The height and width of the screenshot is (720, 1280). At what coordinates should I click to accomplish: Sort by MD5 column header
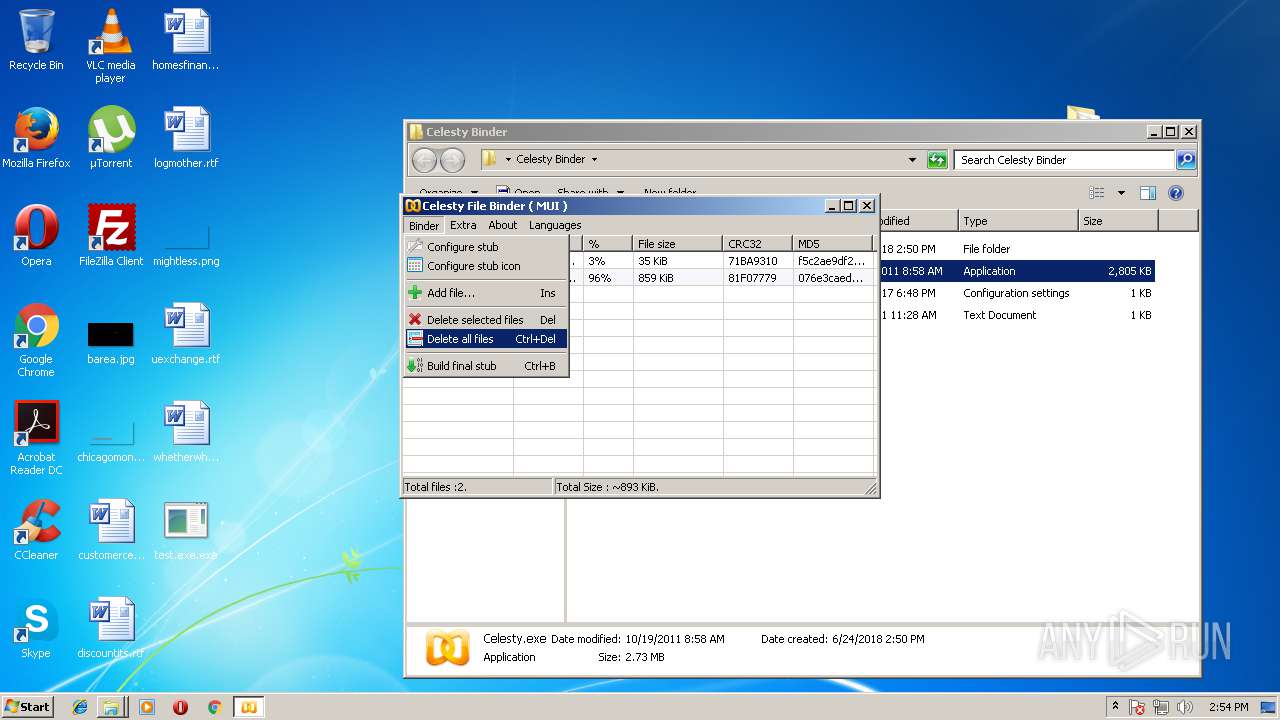pos(832,244)
